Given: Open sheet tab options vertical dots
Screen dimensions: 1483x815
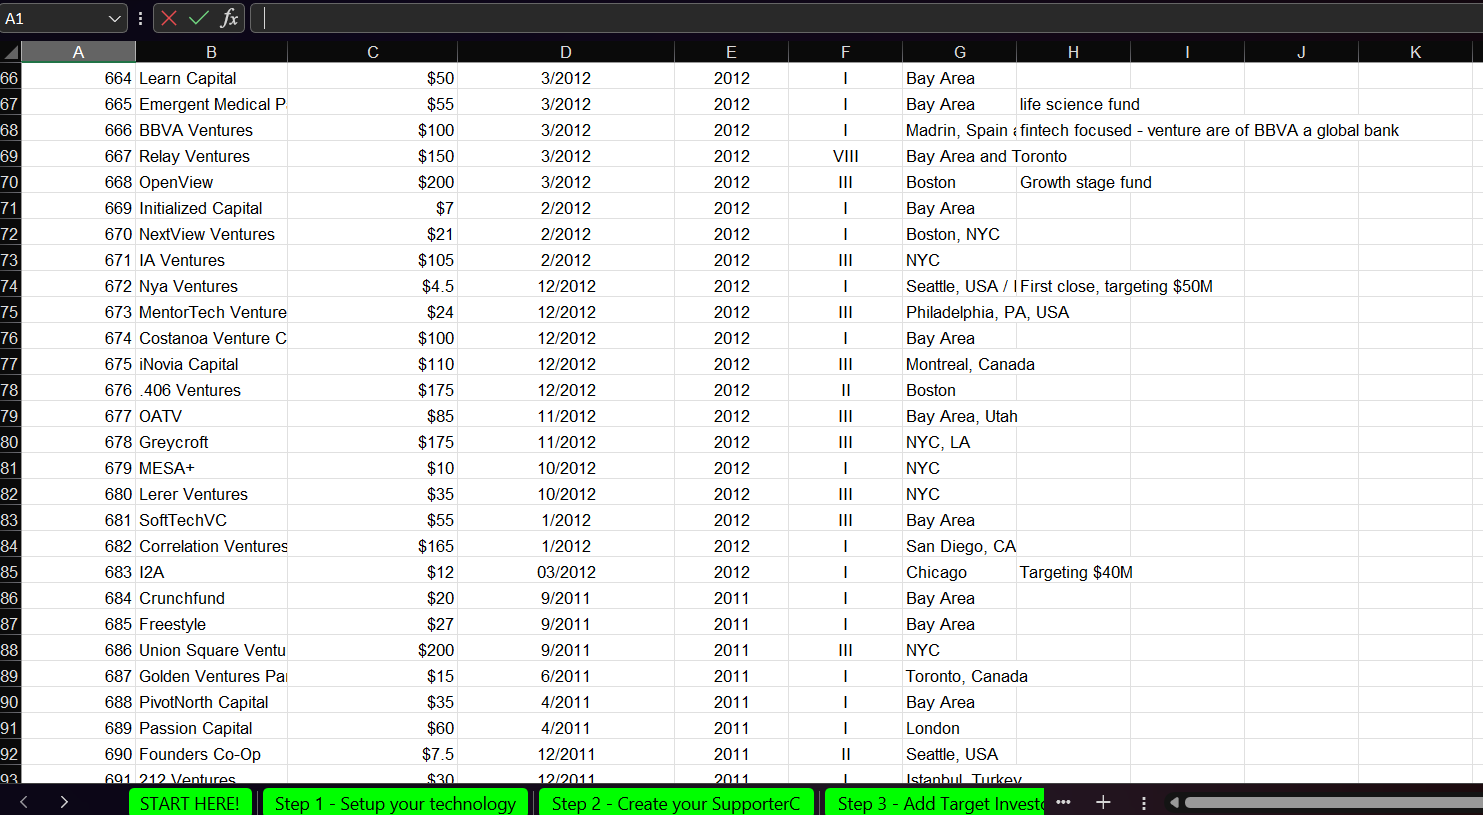Looking at the screenshot, I should click(x=1143, y=802).
